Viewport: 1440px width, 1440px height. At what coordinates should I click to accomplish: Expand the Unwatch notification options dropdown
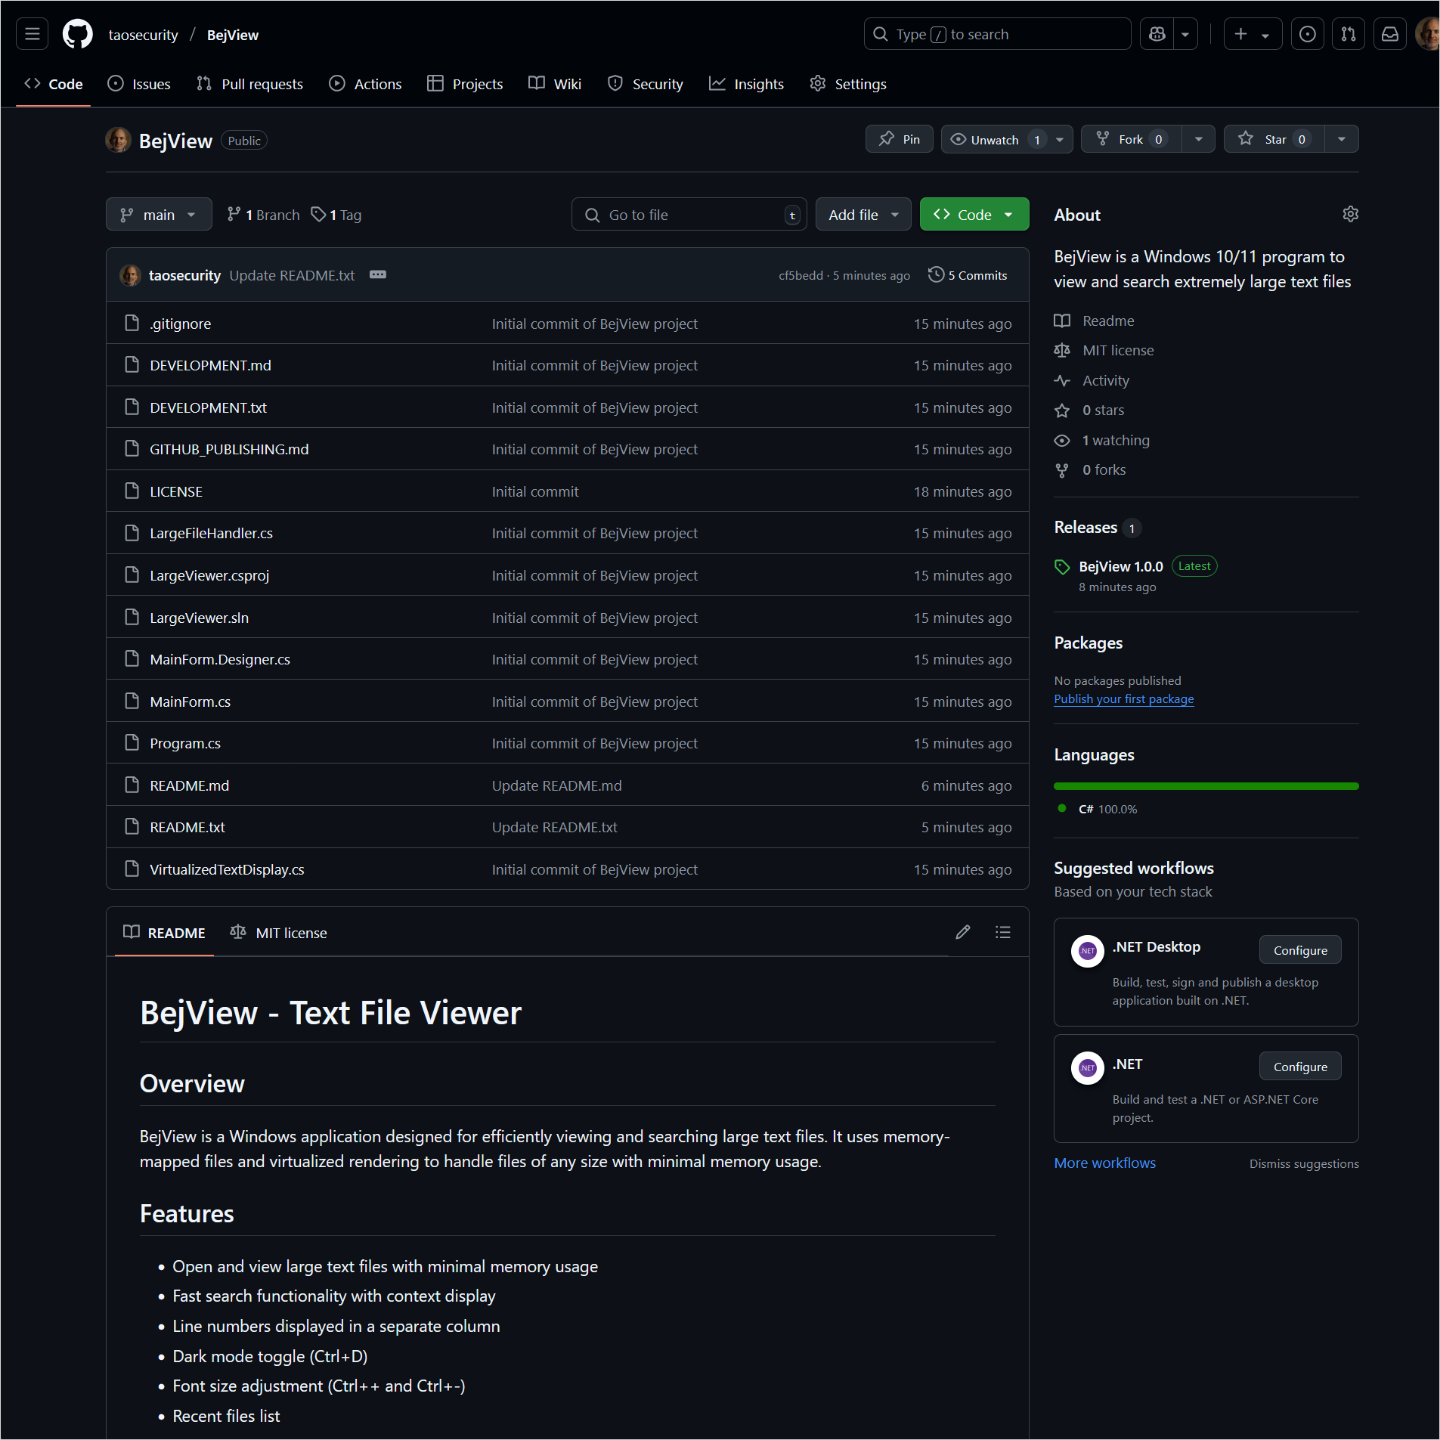[x=1060, y=139]
